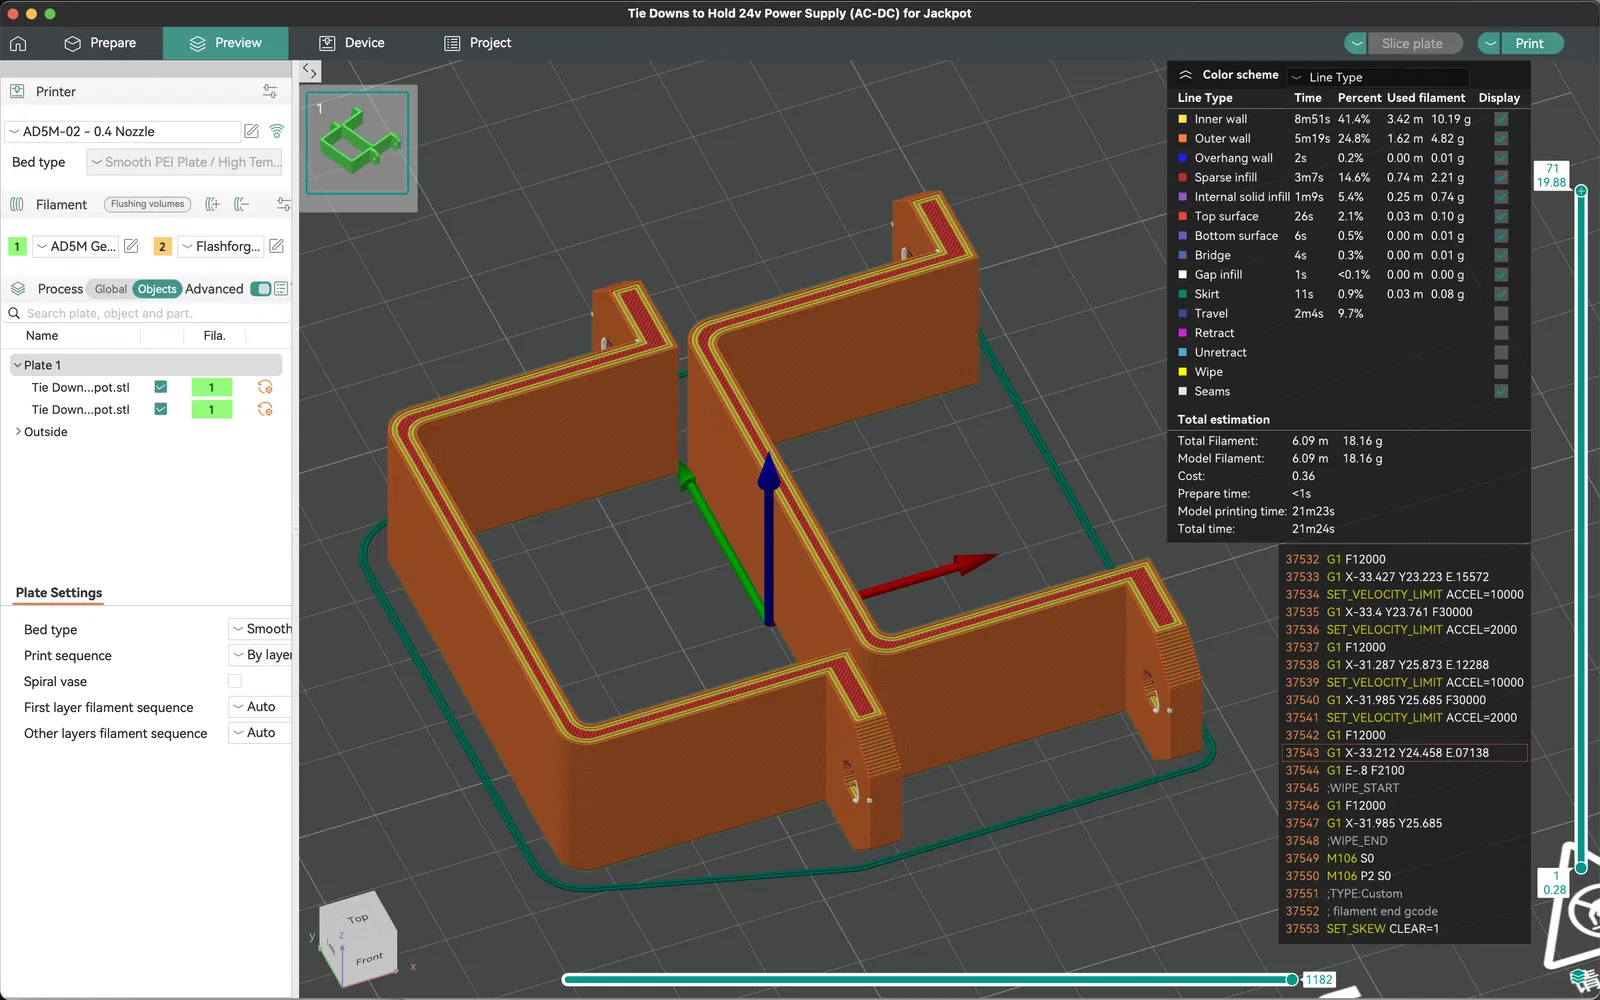1600x1000 pixels.
Task: Select the Objects process mode
Action: (157, 289)
